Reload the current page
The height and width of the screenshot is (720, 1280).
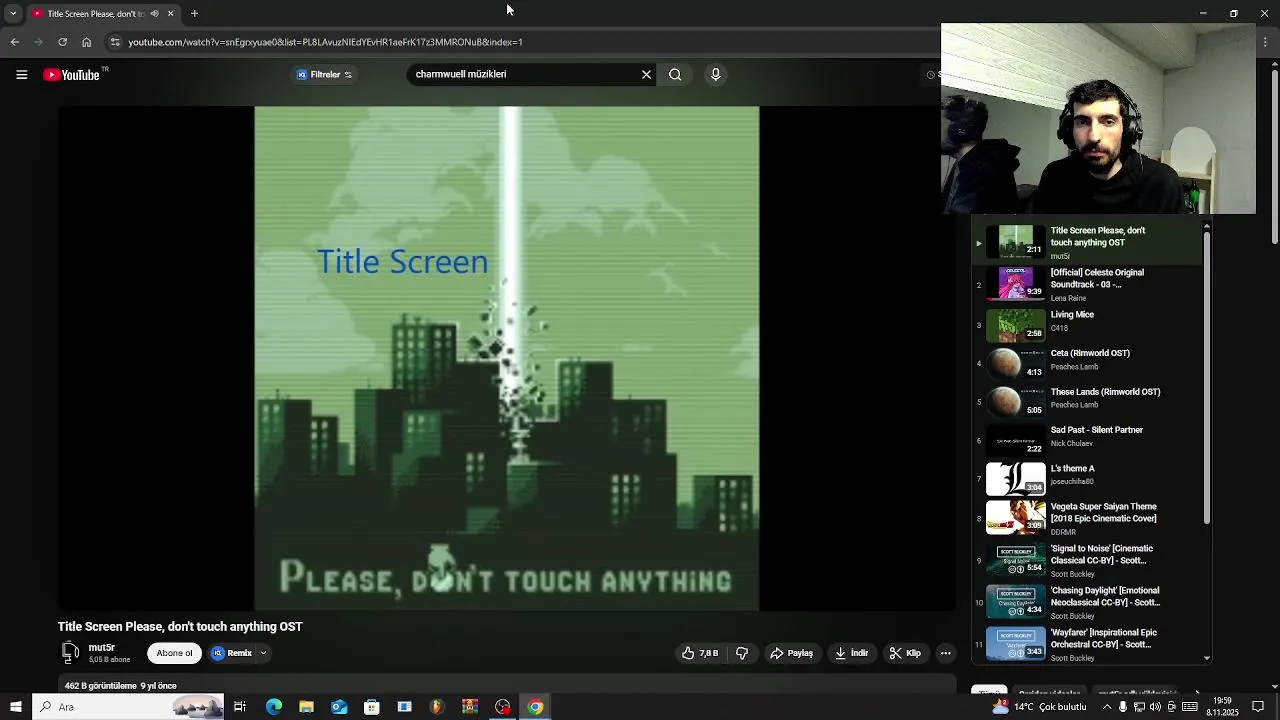pyautogui.click(x=62, y=42)
